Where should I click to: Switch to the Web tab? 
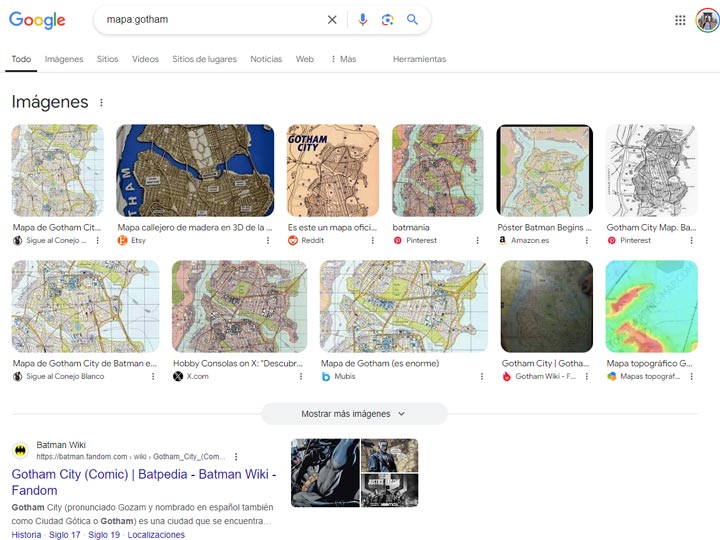pyautogui.click(x=304, y=59)
